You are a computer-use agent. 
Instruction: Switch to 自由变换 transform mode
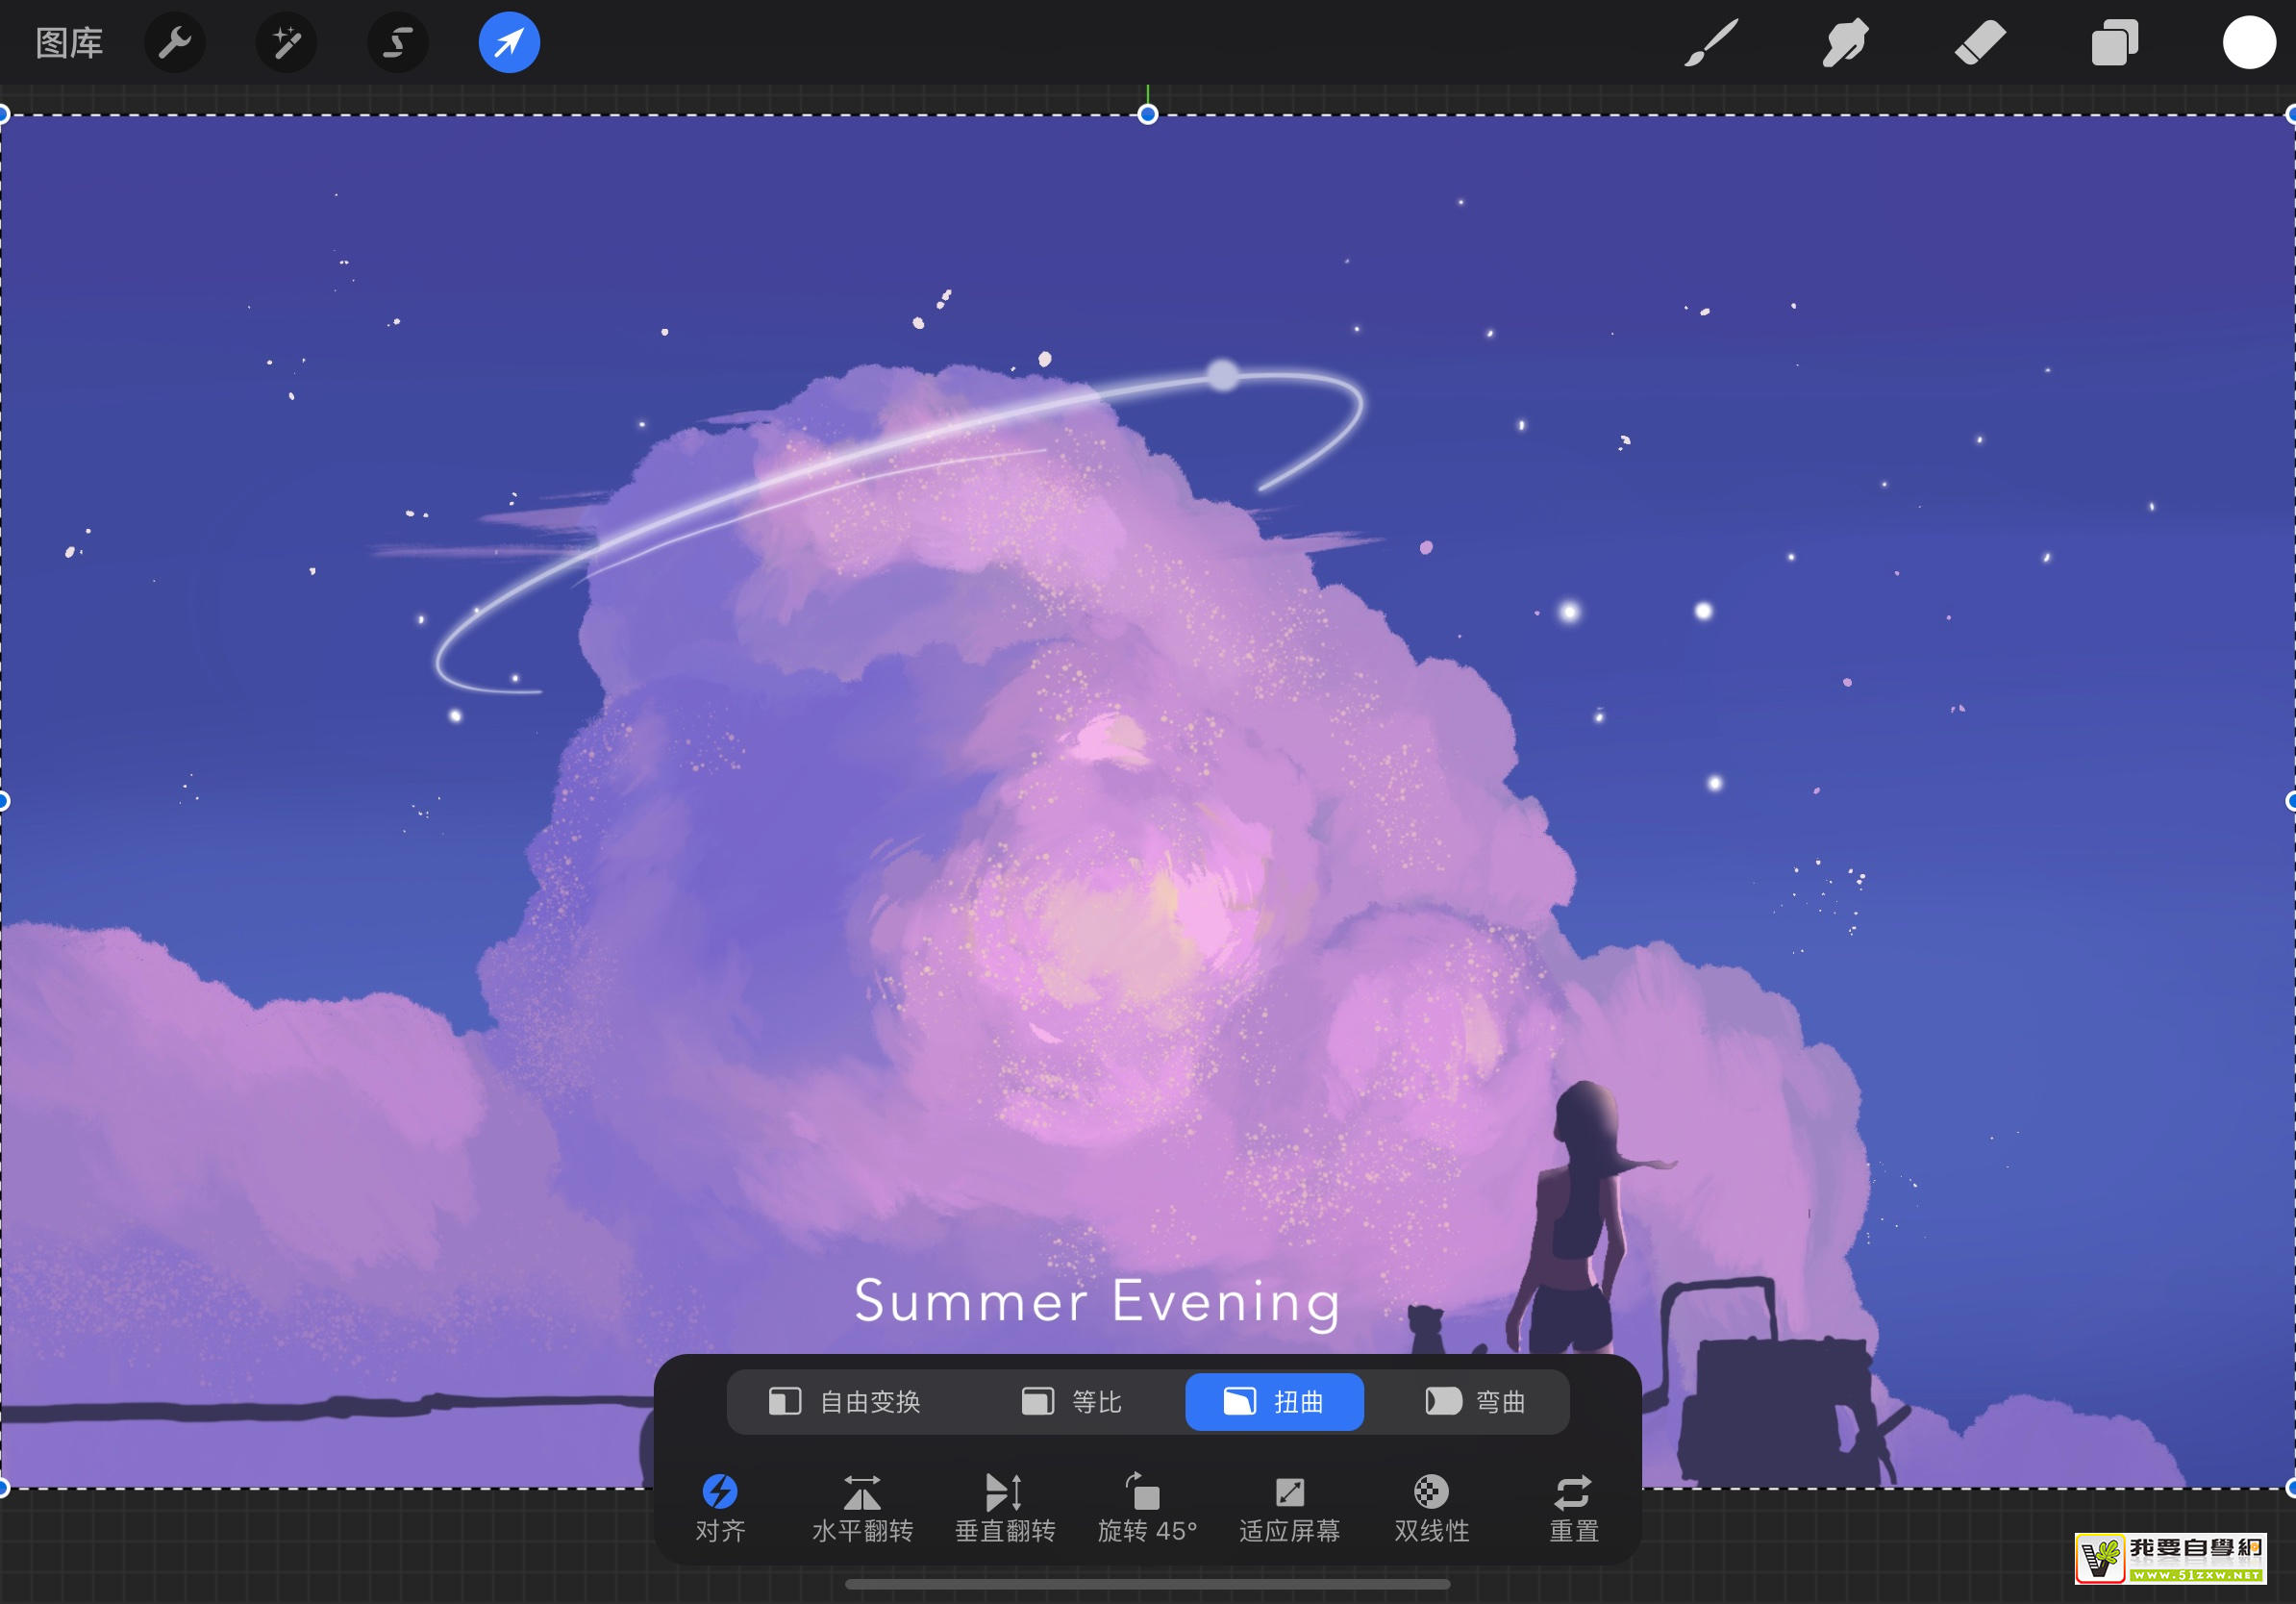click(845, 1401)
